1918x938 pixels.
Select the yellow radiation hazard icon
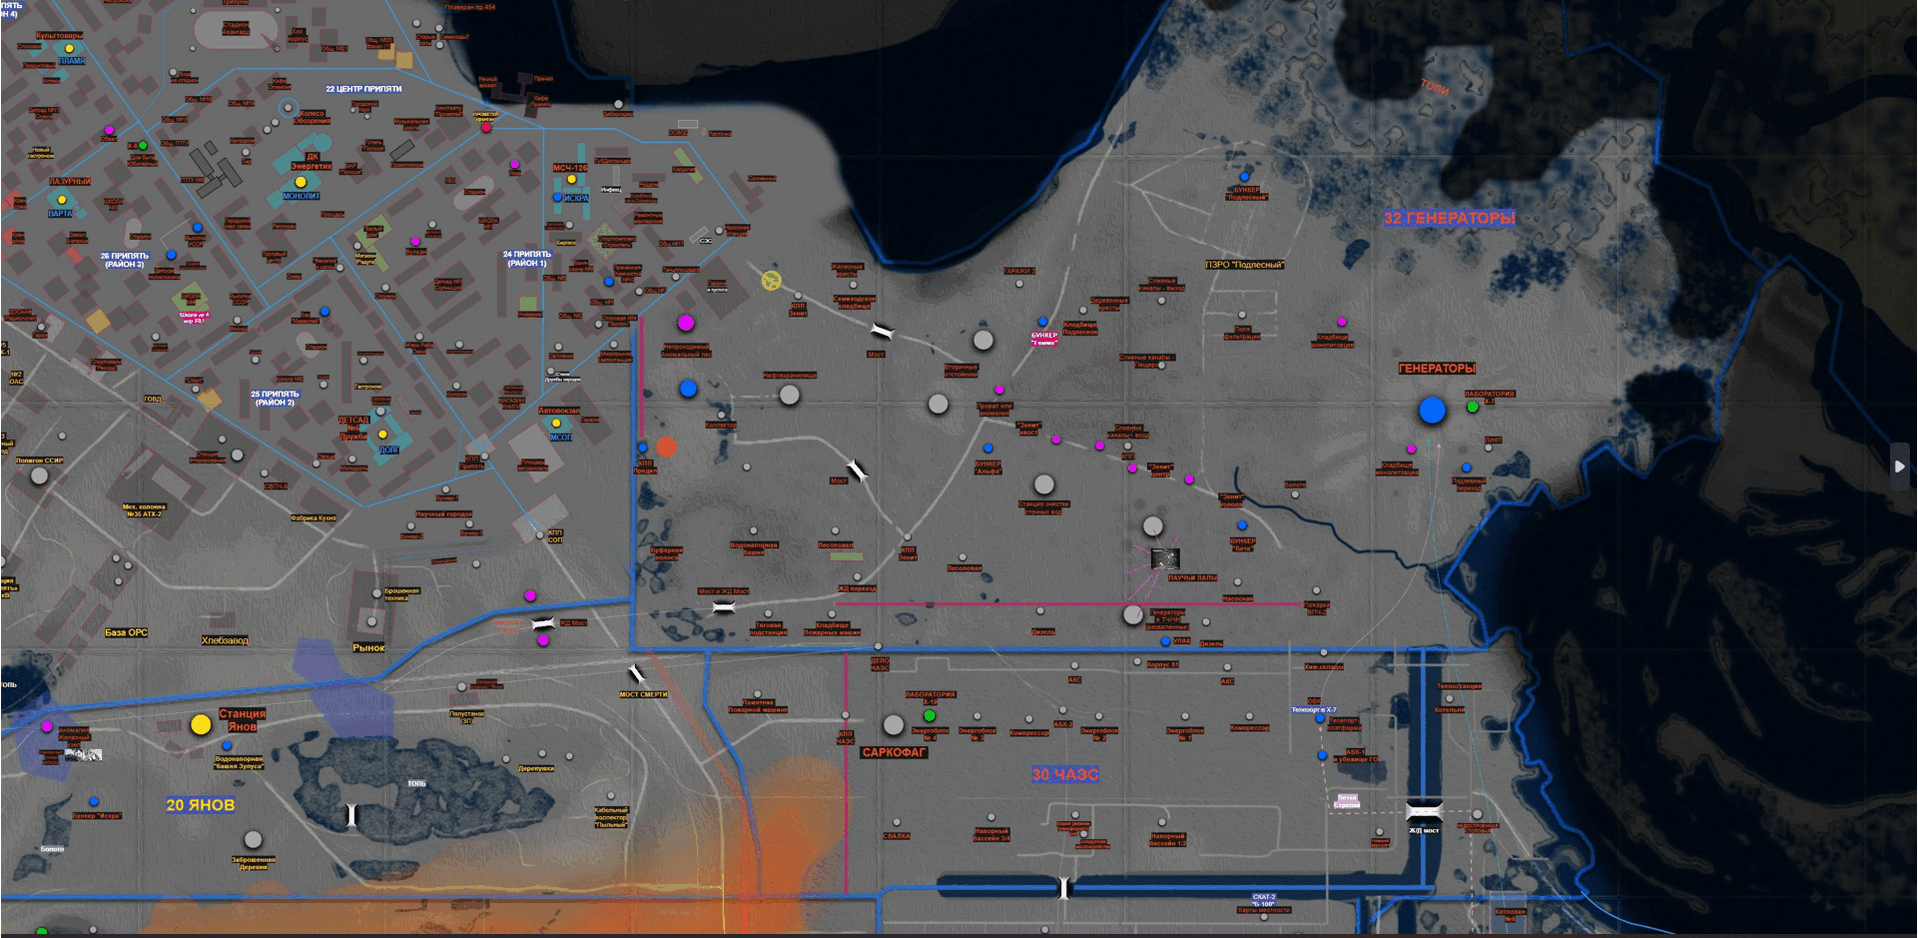coord(771,281)
